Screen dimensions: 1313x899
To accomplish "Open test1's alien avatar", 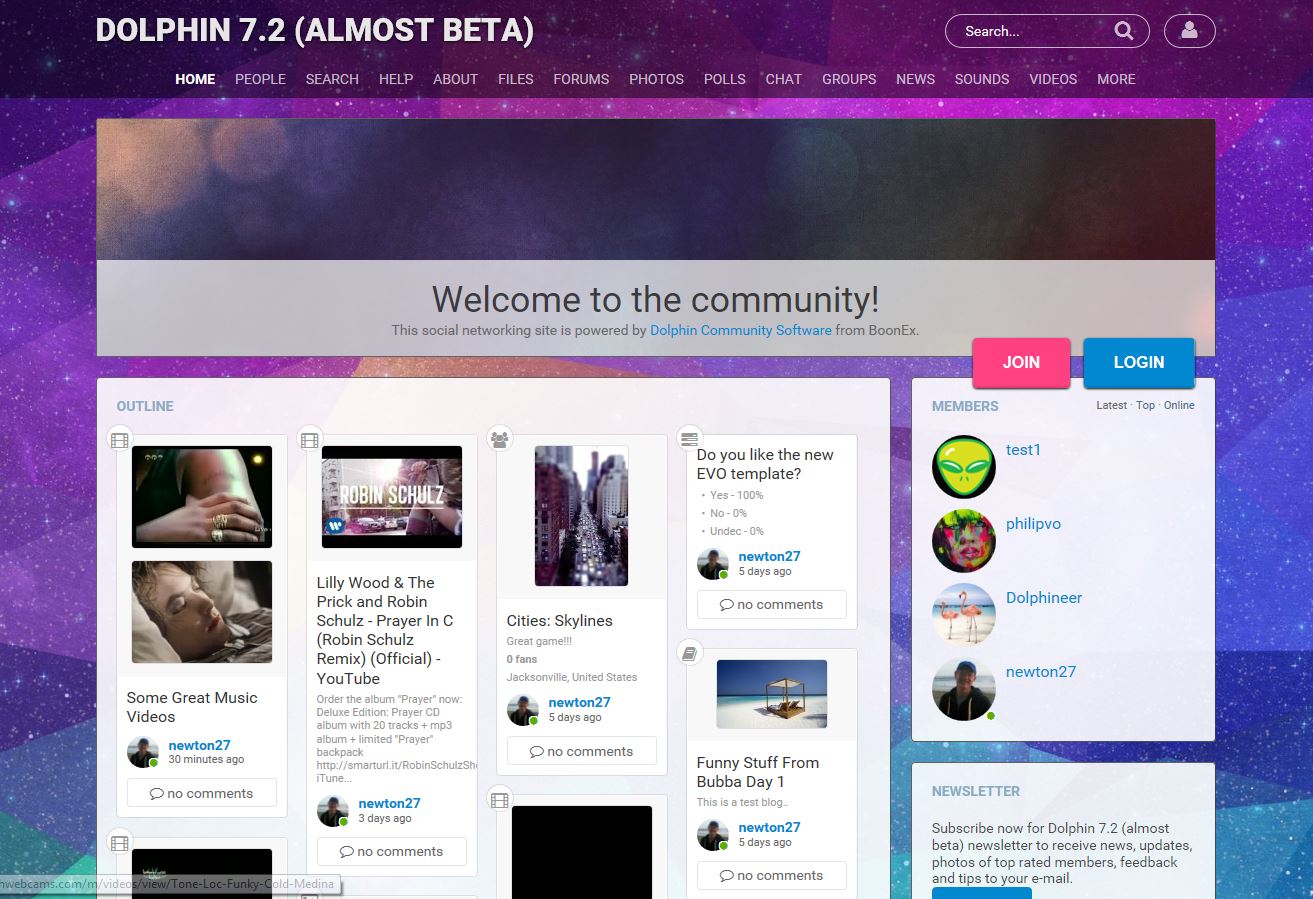I will 963,467.
